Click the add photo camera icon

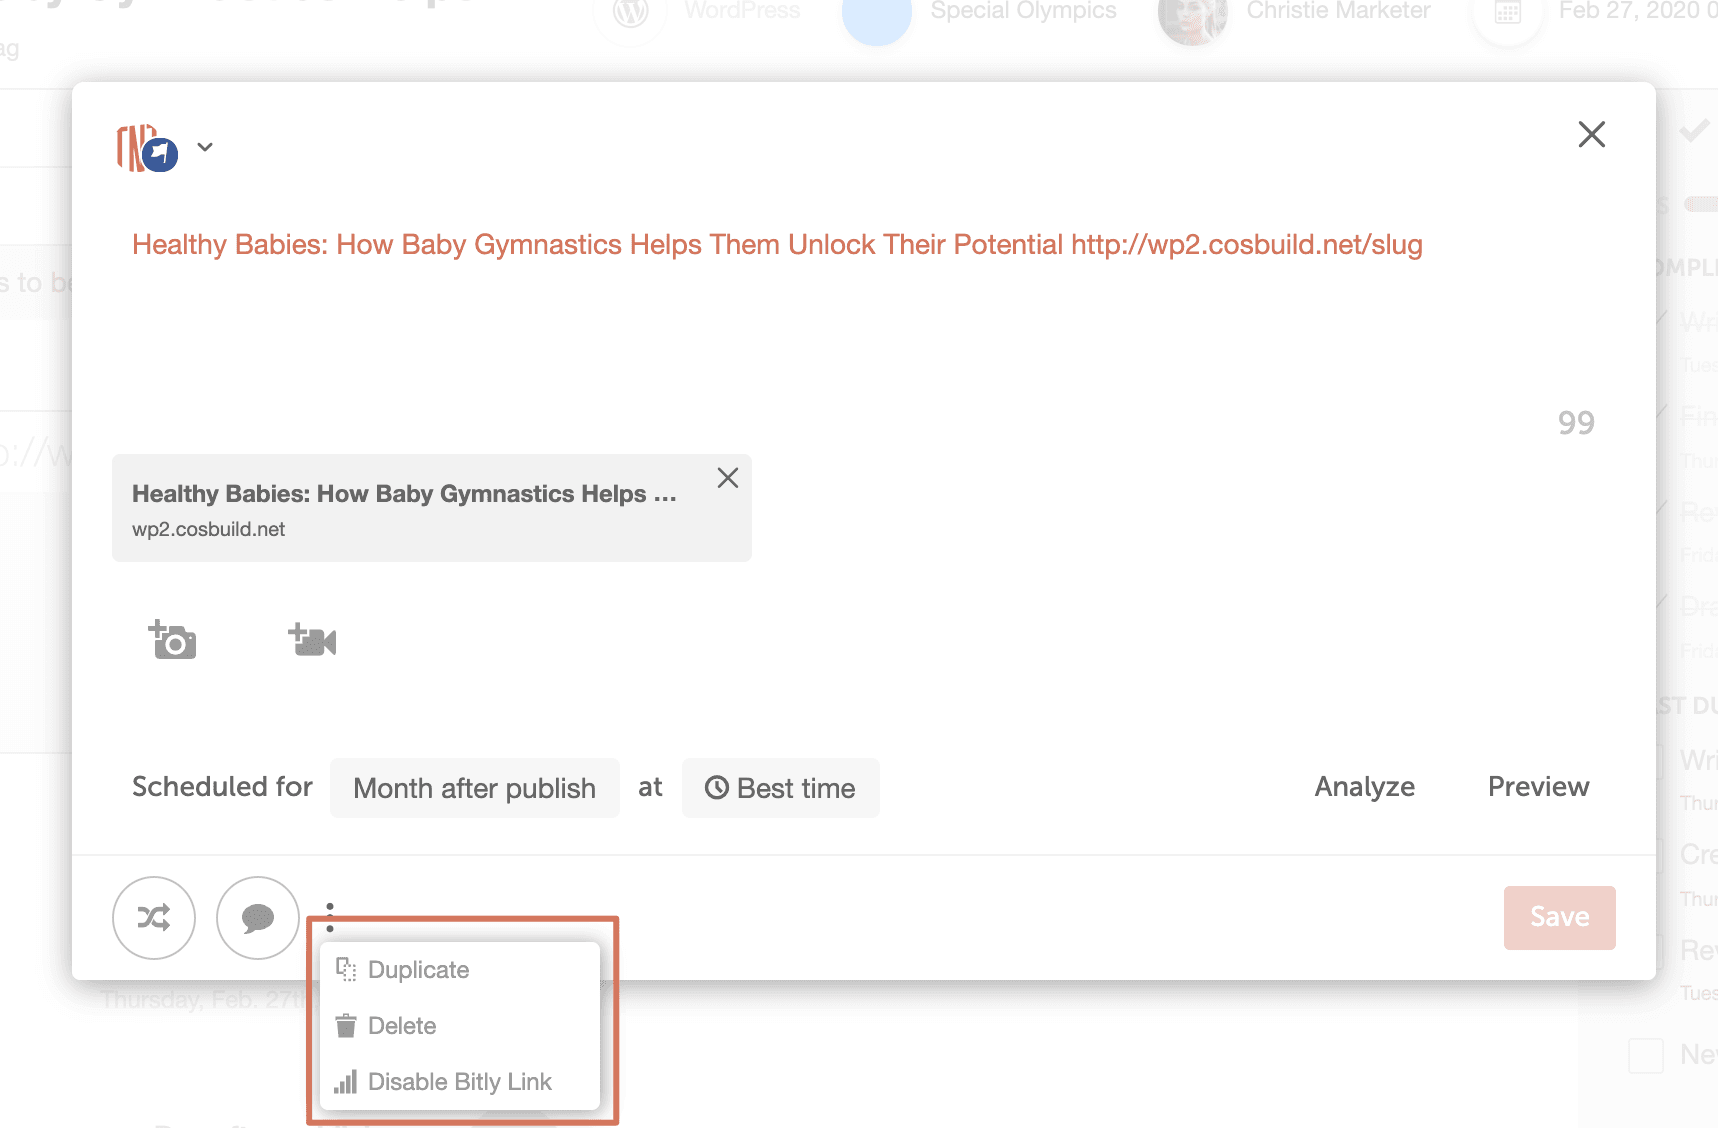point(173,640)
